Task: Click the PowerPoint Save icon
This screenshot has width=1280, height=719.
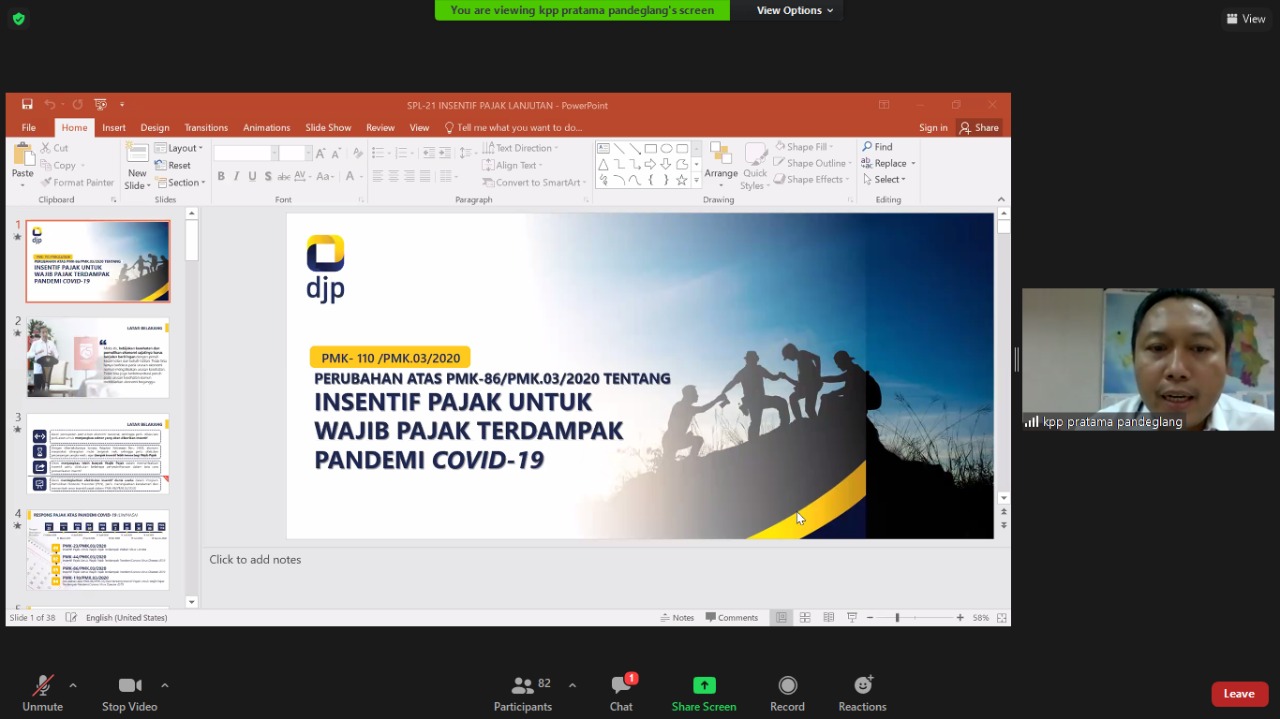Action: point(27,105)
